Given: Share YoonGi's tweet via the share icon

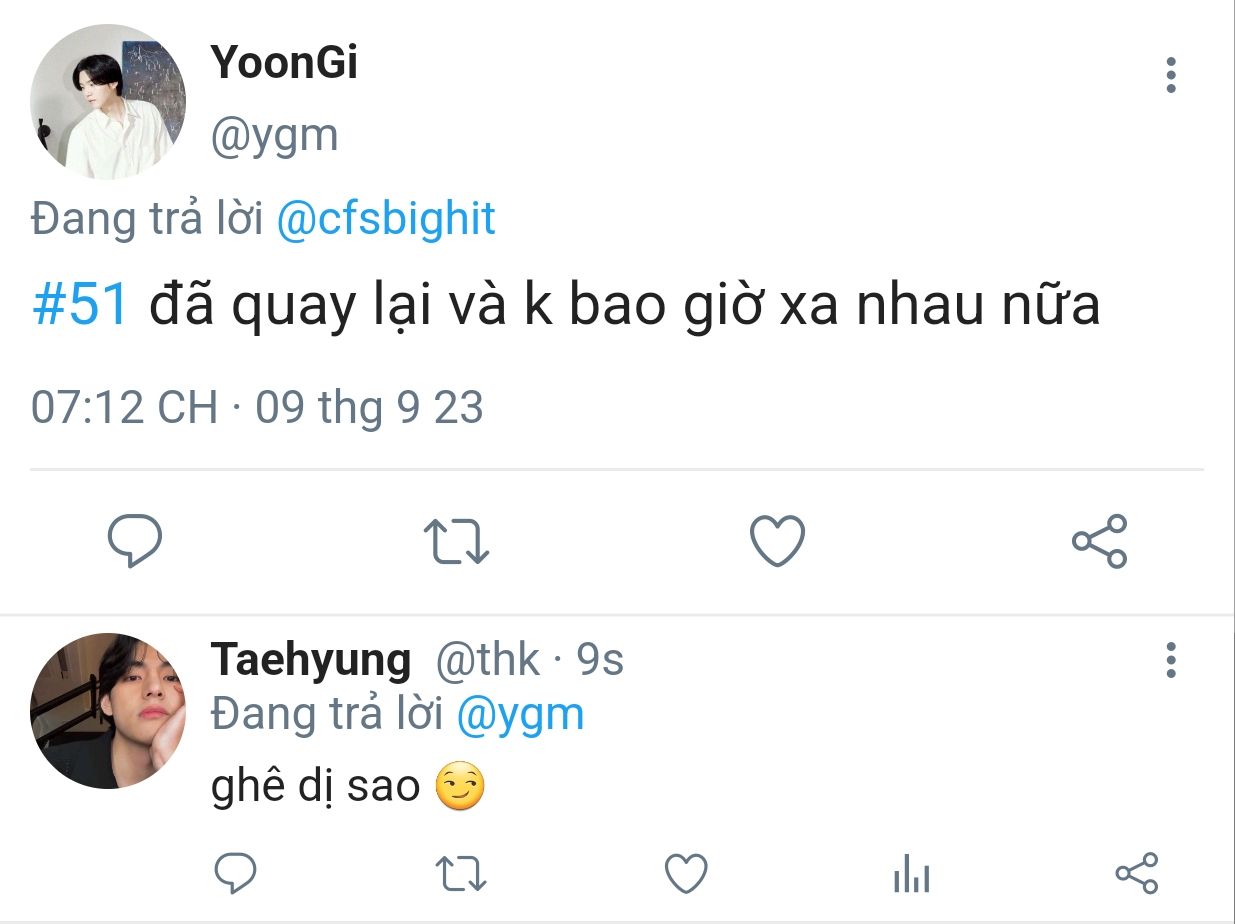Looking at the screenshot, I should (1099, 541).
